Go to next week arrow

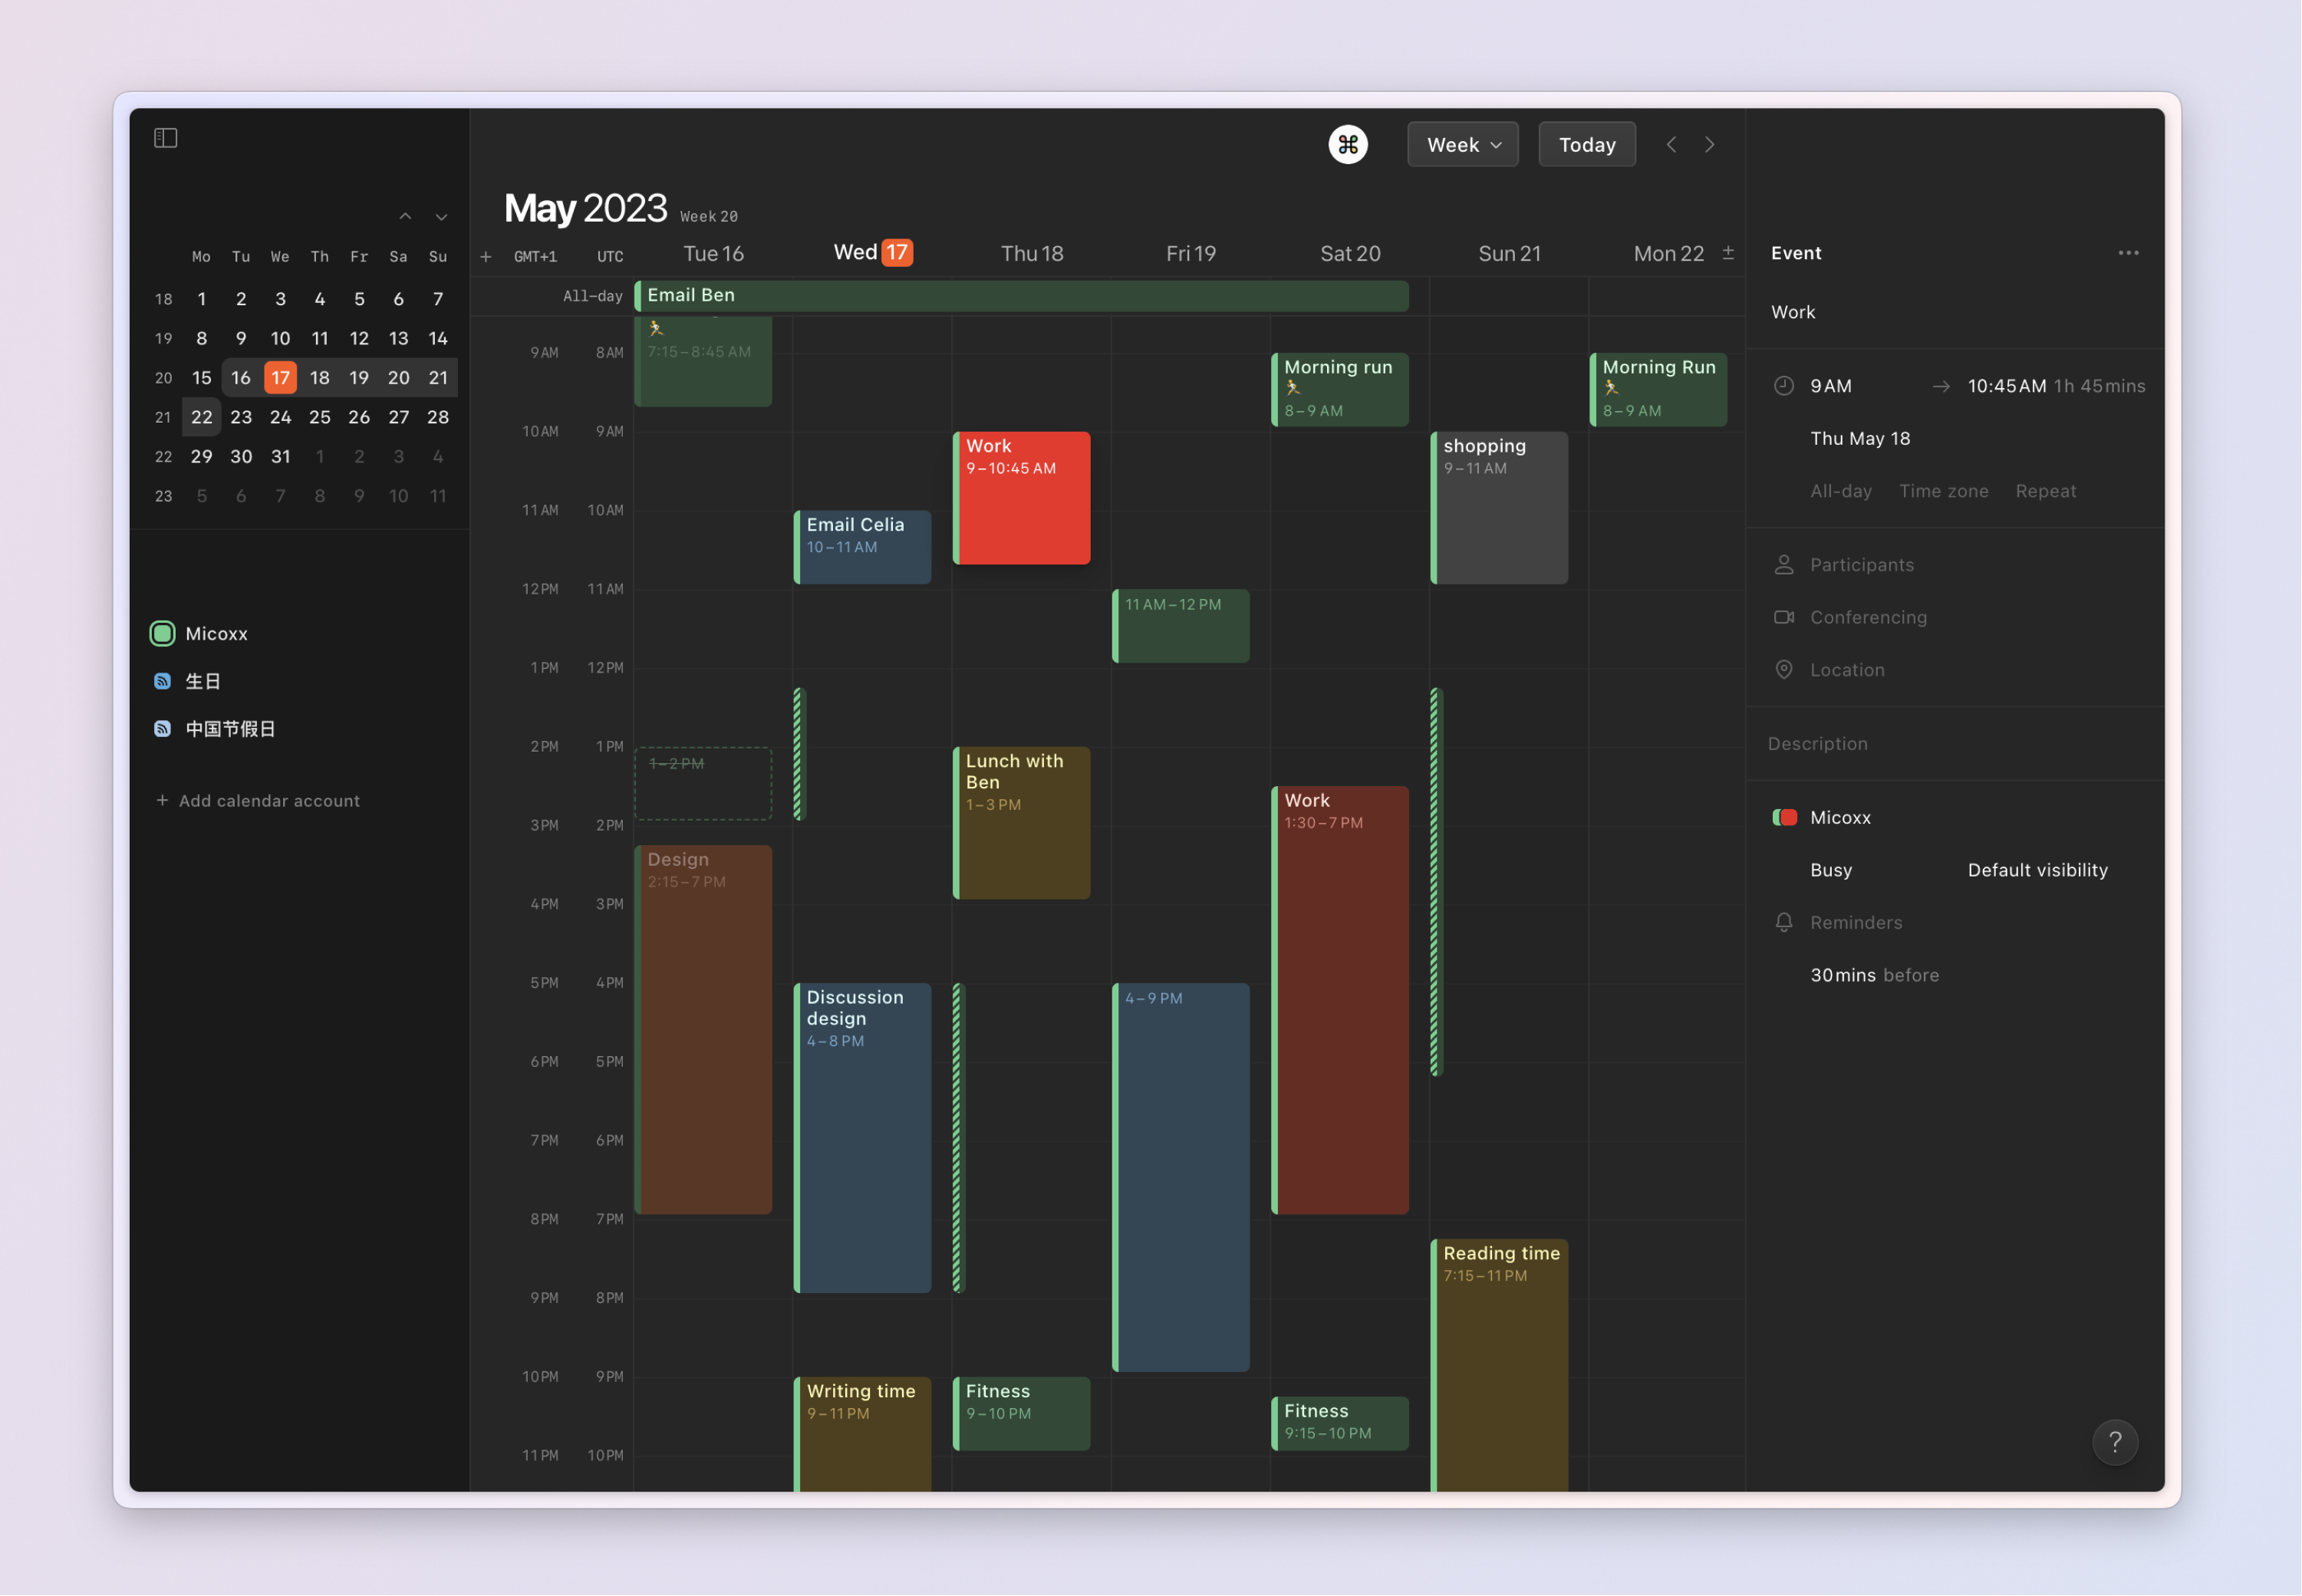point(1710,145)
